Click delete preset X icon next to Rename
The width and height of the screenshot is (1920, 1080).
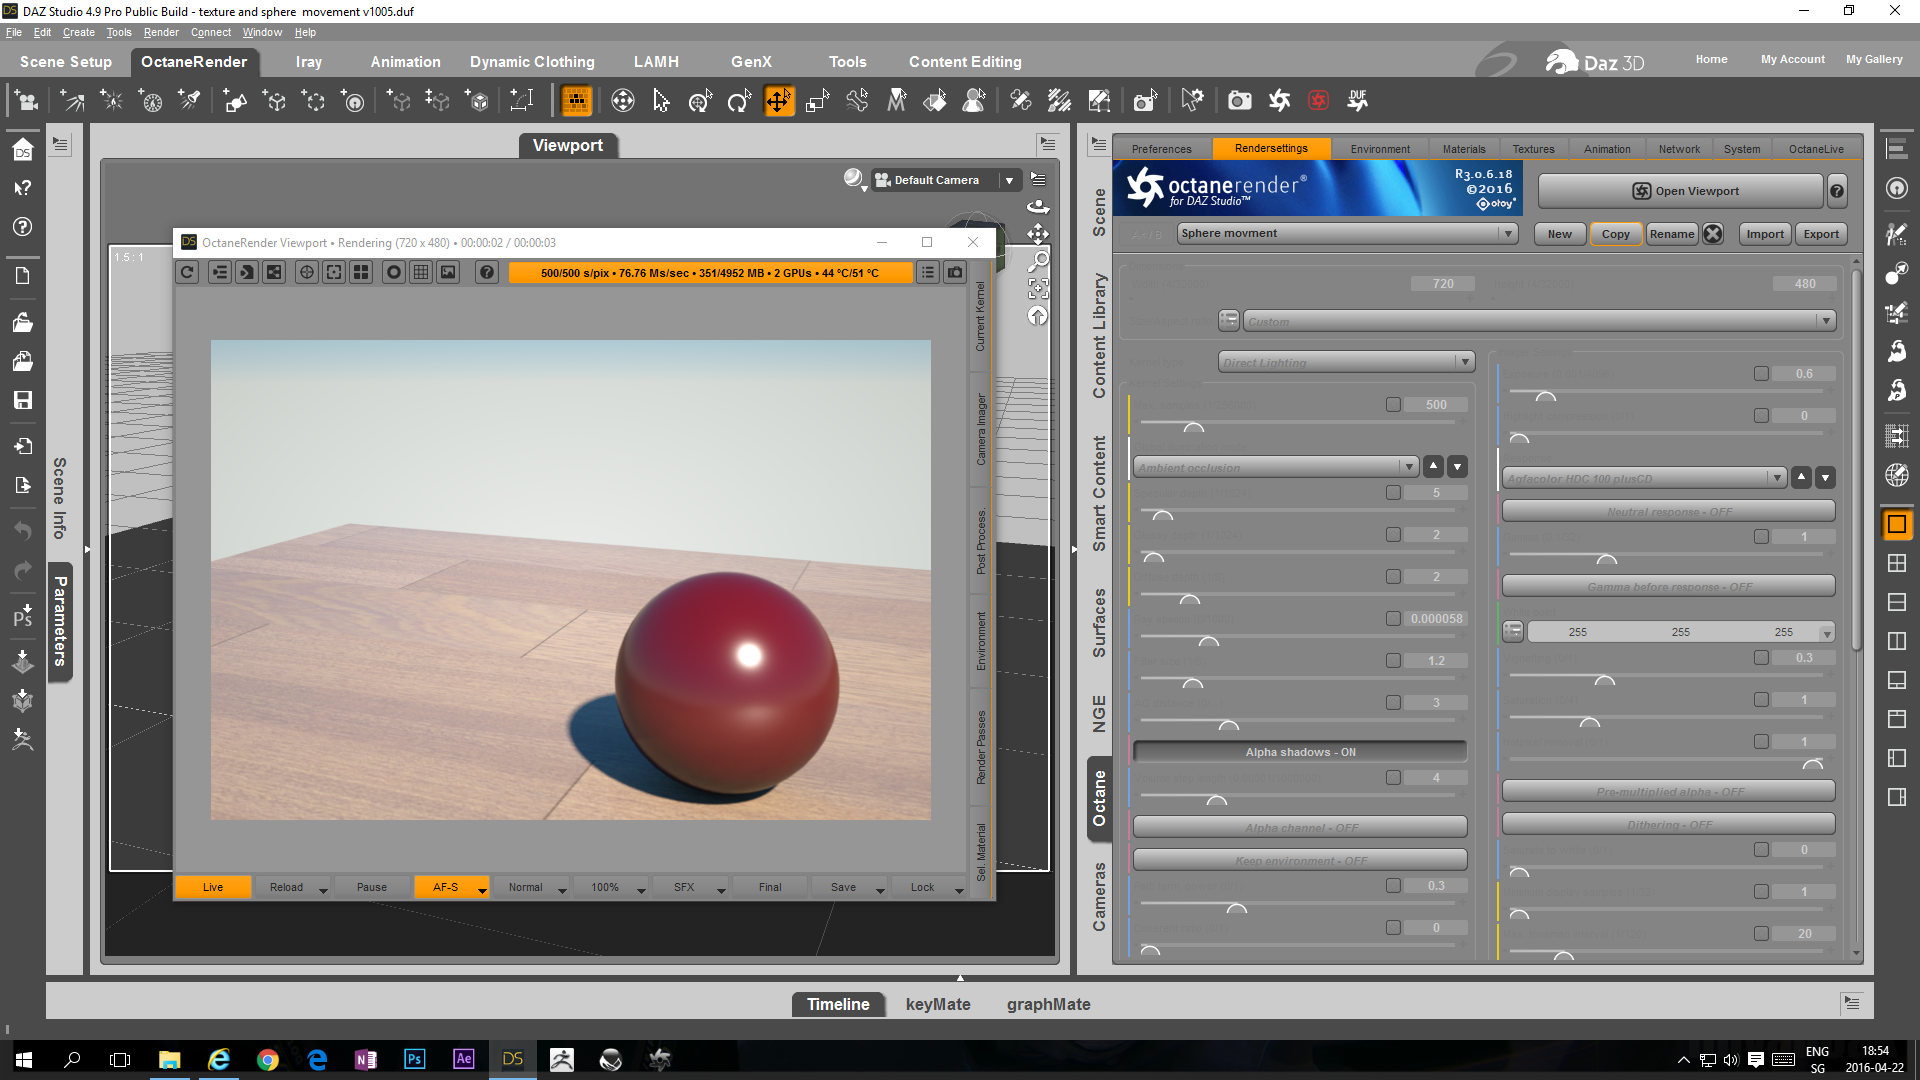[1713, 234]
